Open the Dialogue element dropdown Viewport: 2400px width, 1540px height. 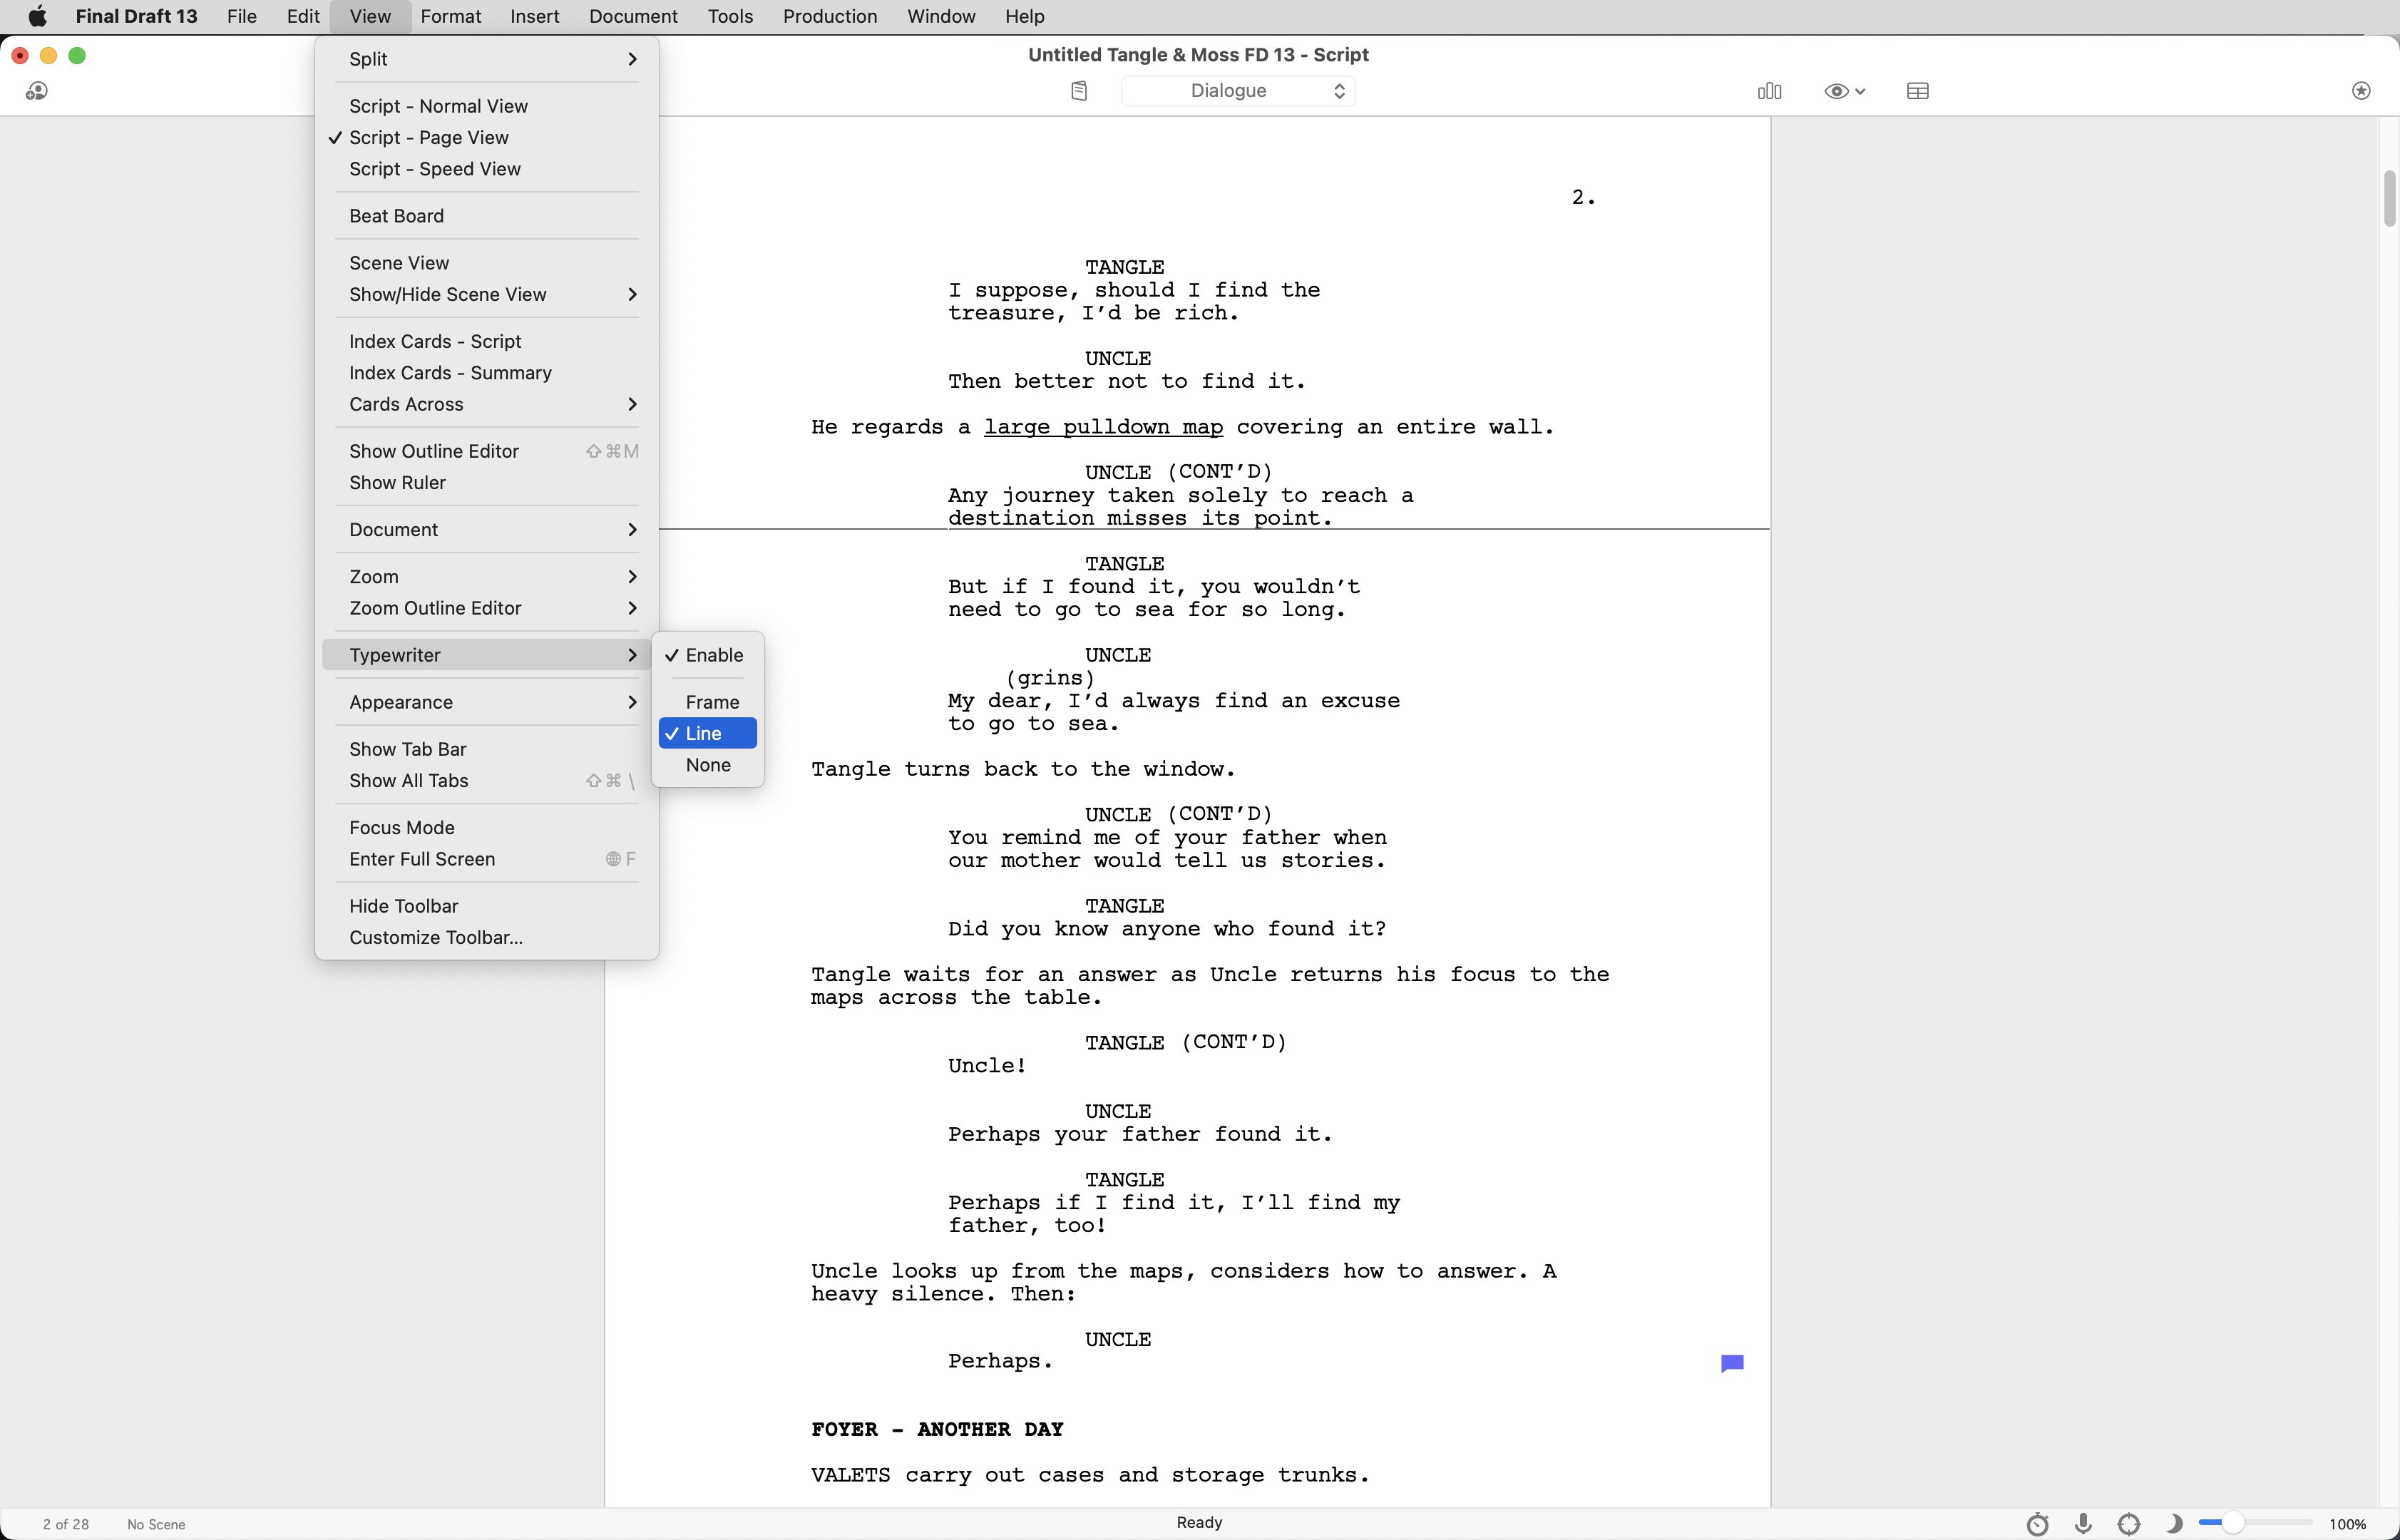tap(1237, 90)
